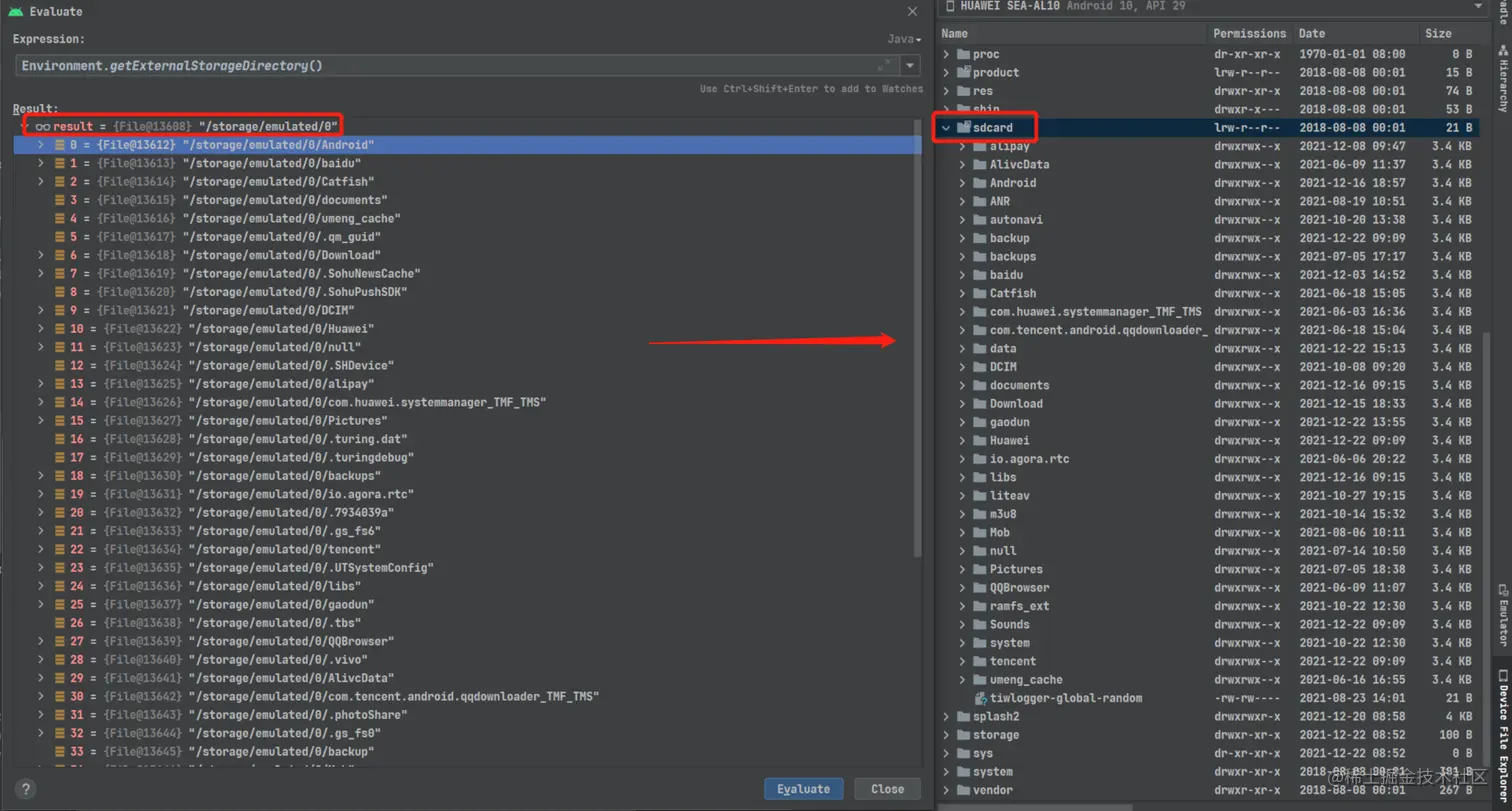The height and width of the screenshot is (811, 1512).
Task: Click the autonavi folder icon
Action: (981, 219)
